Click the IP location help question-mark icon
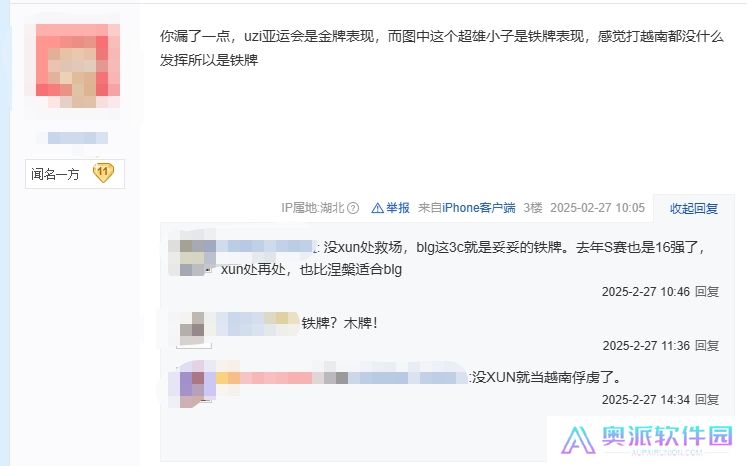Image resolution: width=747 pixels, height=466 pixels. point(353,208)
